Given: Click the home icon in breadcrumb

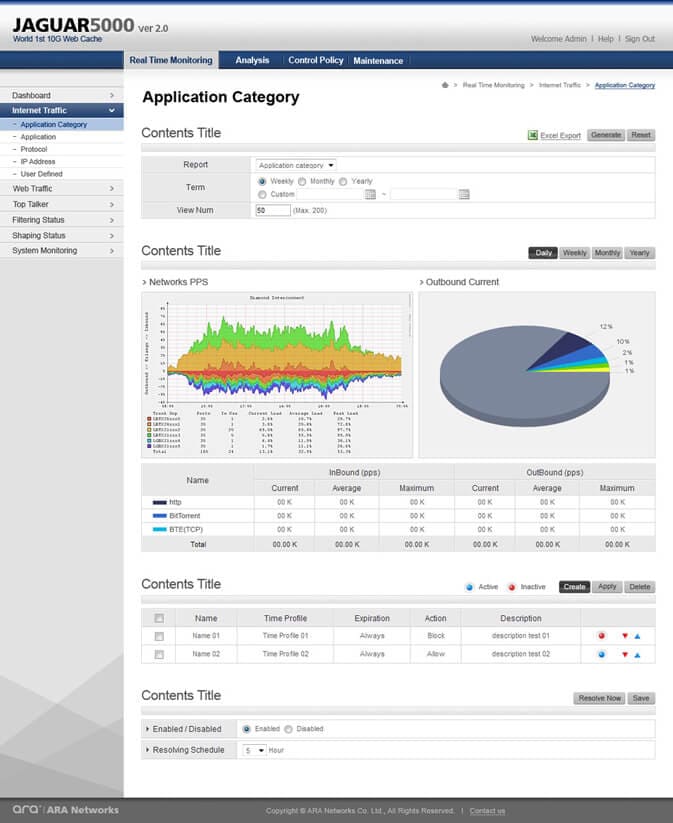Looking at the screenshot, I should tap(445, 85).
